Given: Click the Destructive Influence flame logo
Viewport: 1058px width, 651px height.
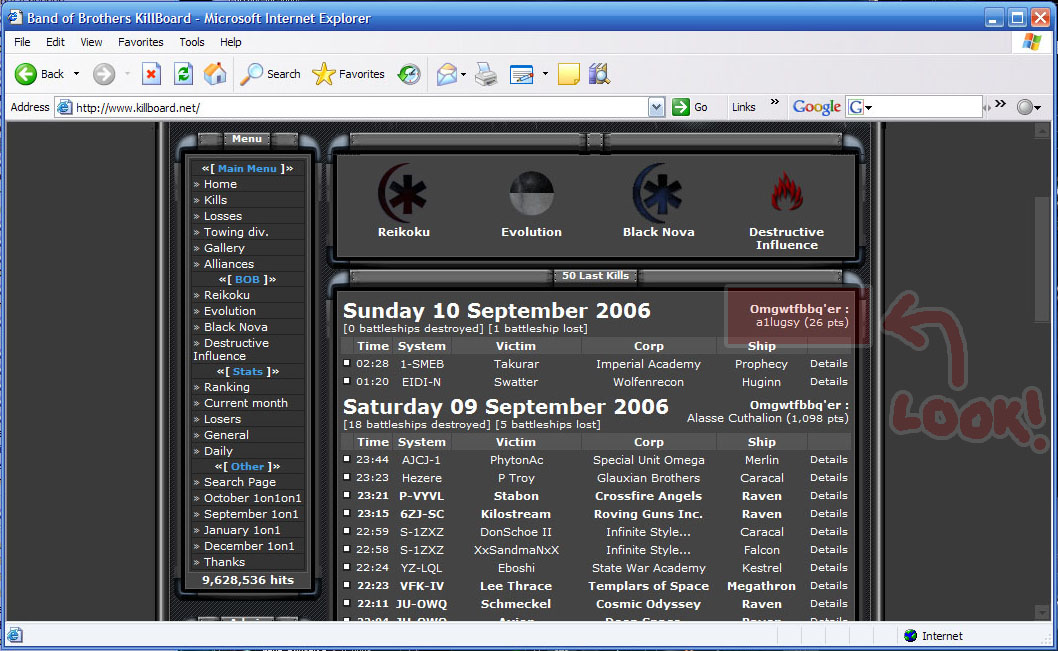Looking at the screenshot, I should tap(787, 192).
